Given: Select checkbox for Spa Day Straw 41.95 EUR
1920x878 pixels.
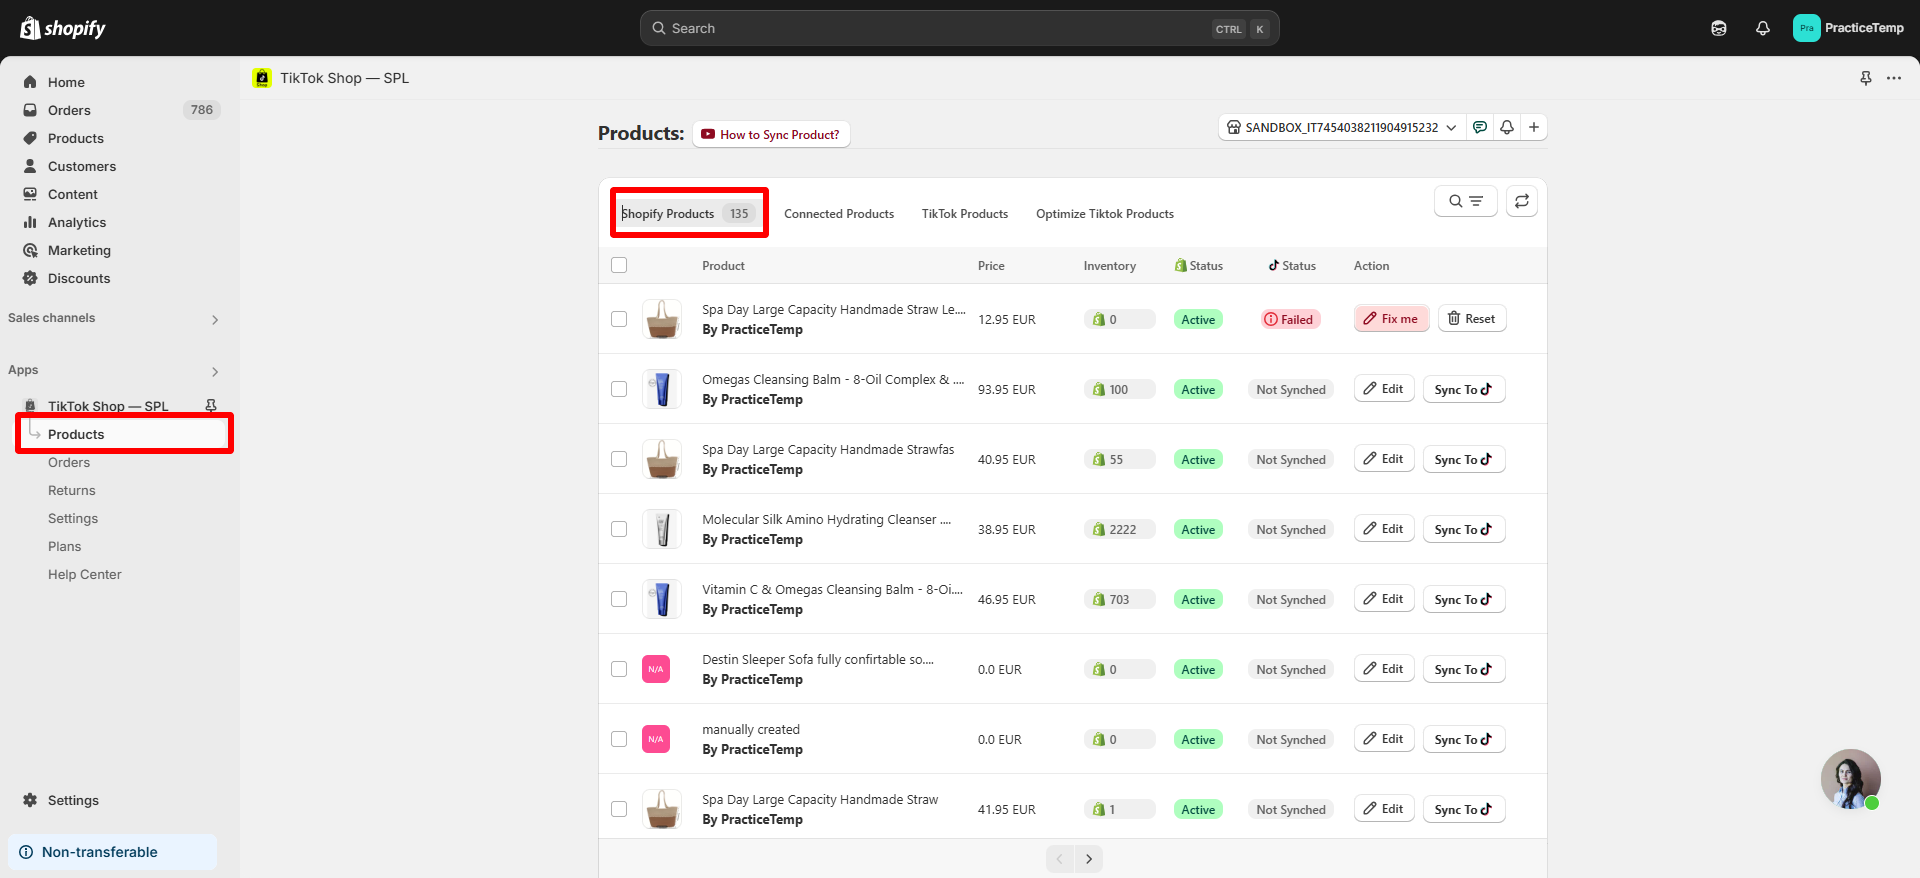Looking at the screenshot, I should point(619,809).
